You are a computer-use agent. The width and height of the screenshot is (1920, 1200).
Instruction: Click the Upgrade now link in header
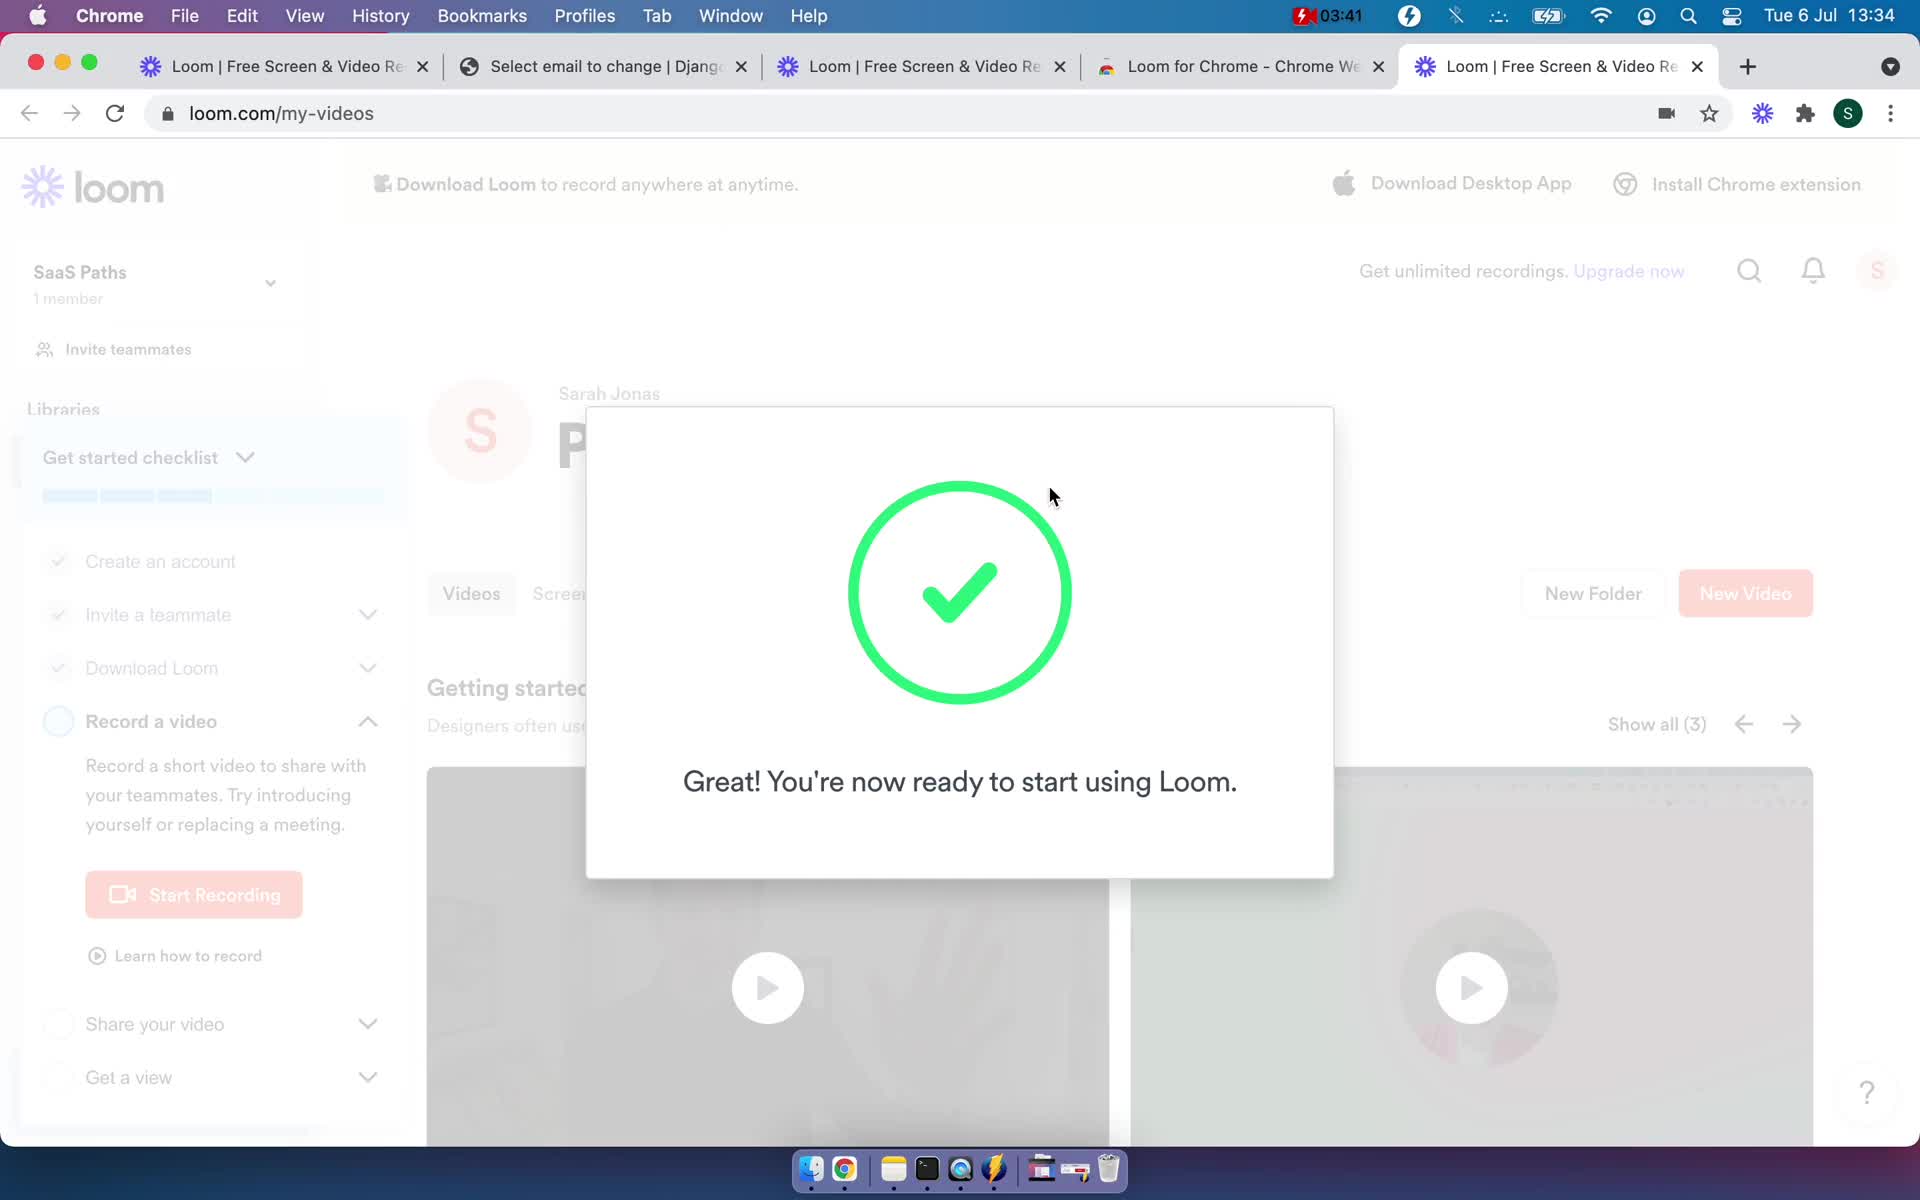(x=1628, y=271)
